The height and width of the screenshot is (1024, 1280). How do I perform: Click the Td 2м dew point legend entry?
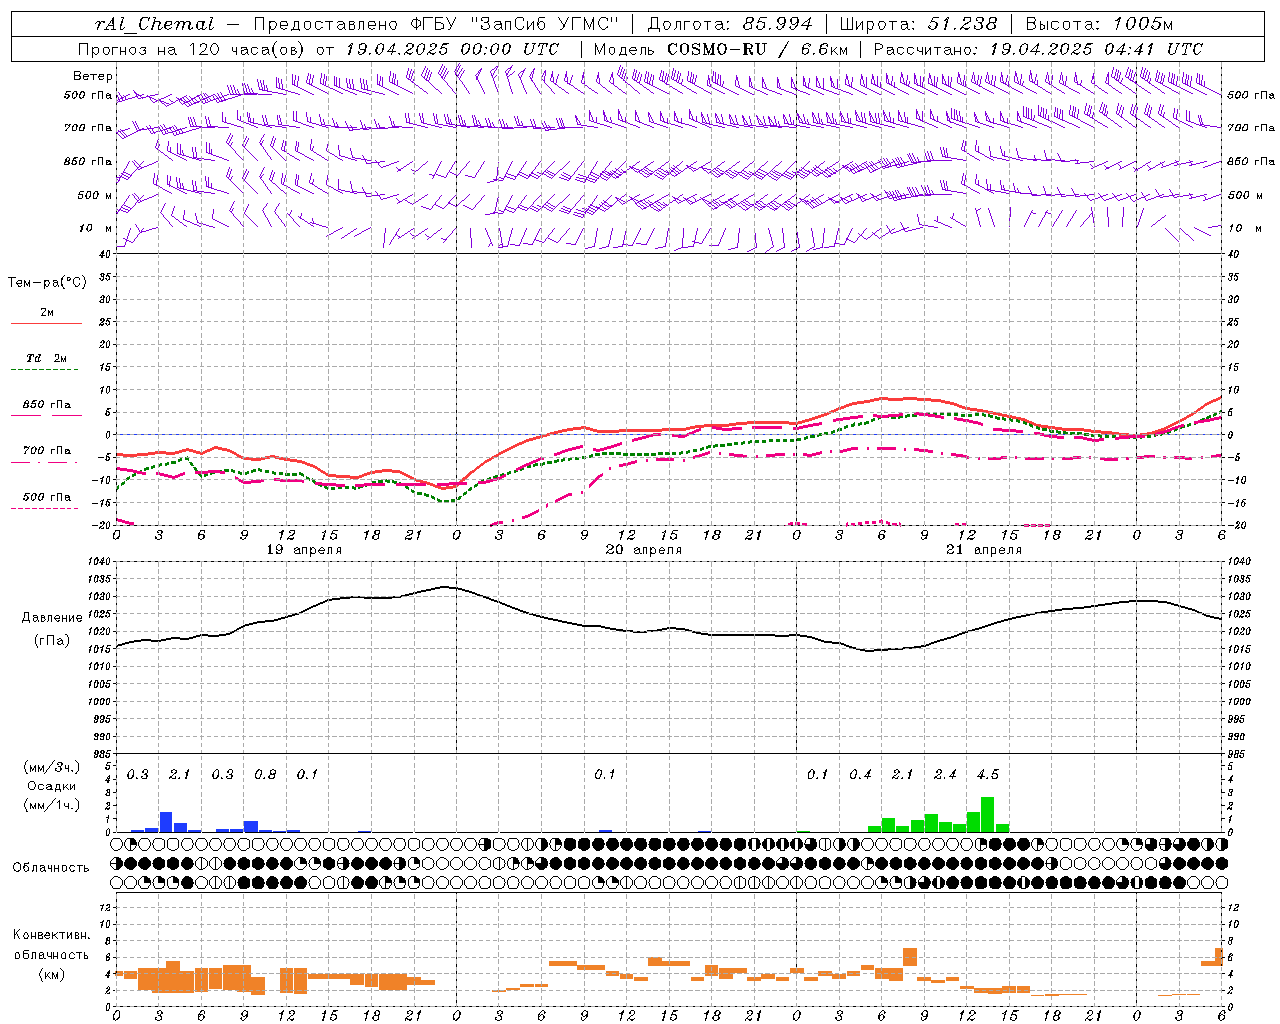46,358
